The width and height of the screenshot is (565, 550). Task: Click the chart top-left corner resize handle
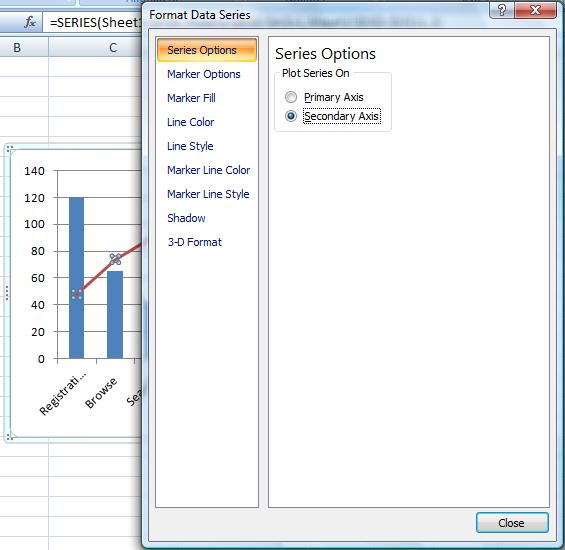click(x=10, y=148)
